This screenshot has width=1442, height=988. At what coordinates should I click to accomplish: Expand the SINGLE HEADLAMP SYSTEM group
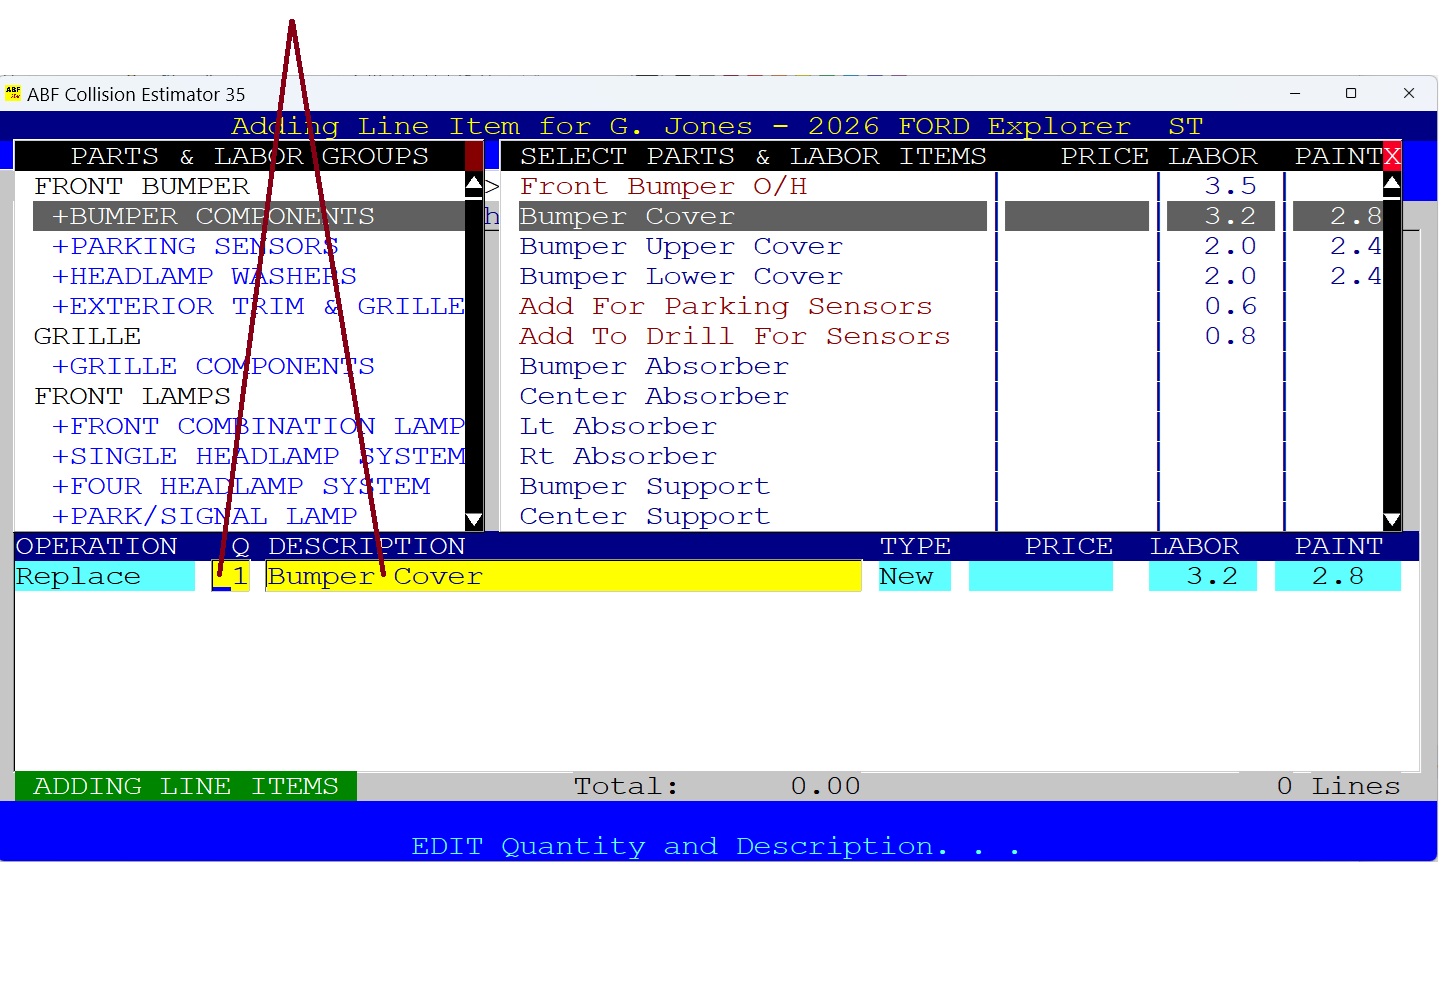point(258,456)
